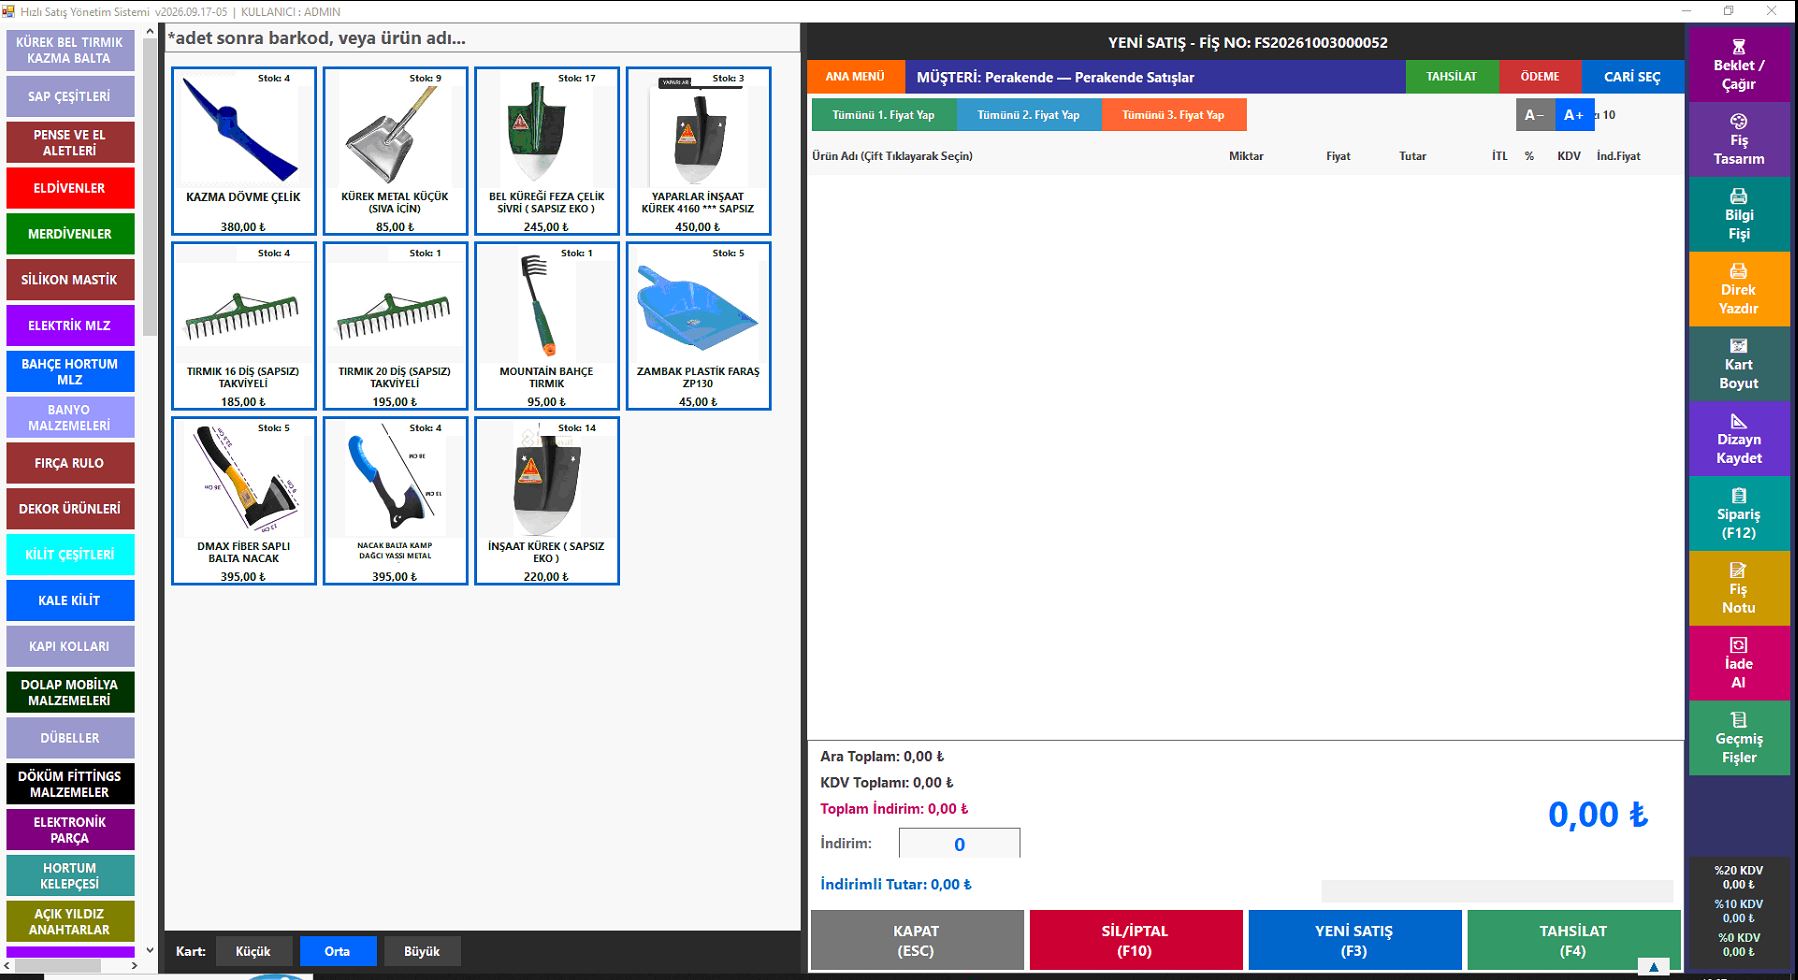Image resolution: width=1798 pixels, height=980 pixels.
Task: Focus the barcode or product name search field
Action: coord(482,39)
